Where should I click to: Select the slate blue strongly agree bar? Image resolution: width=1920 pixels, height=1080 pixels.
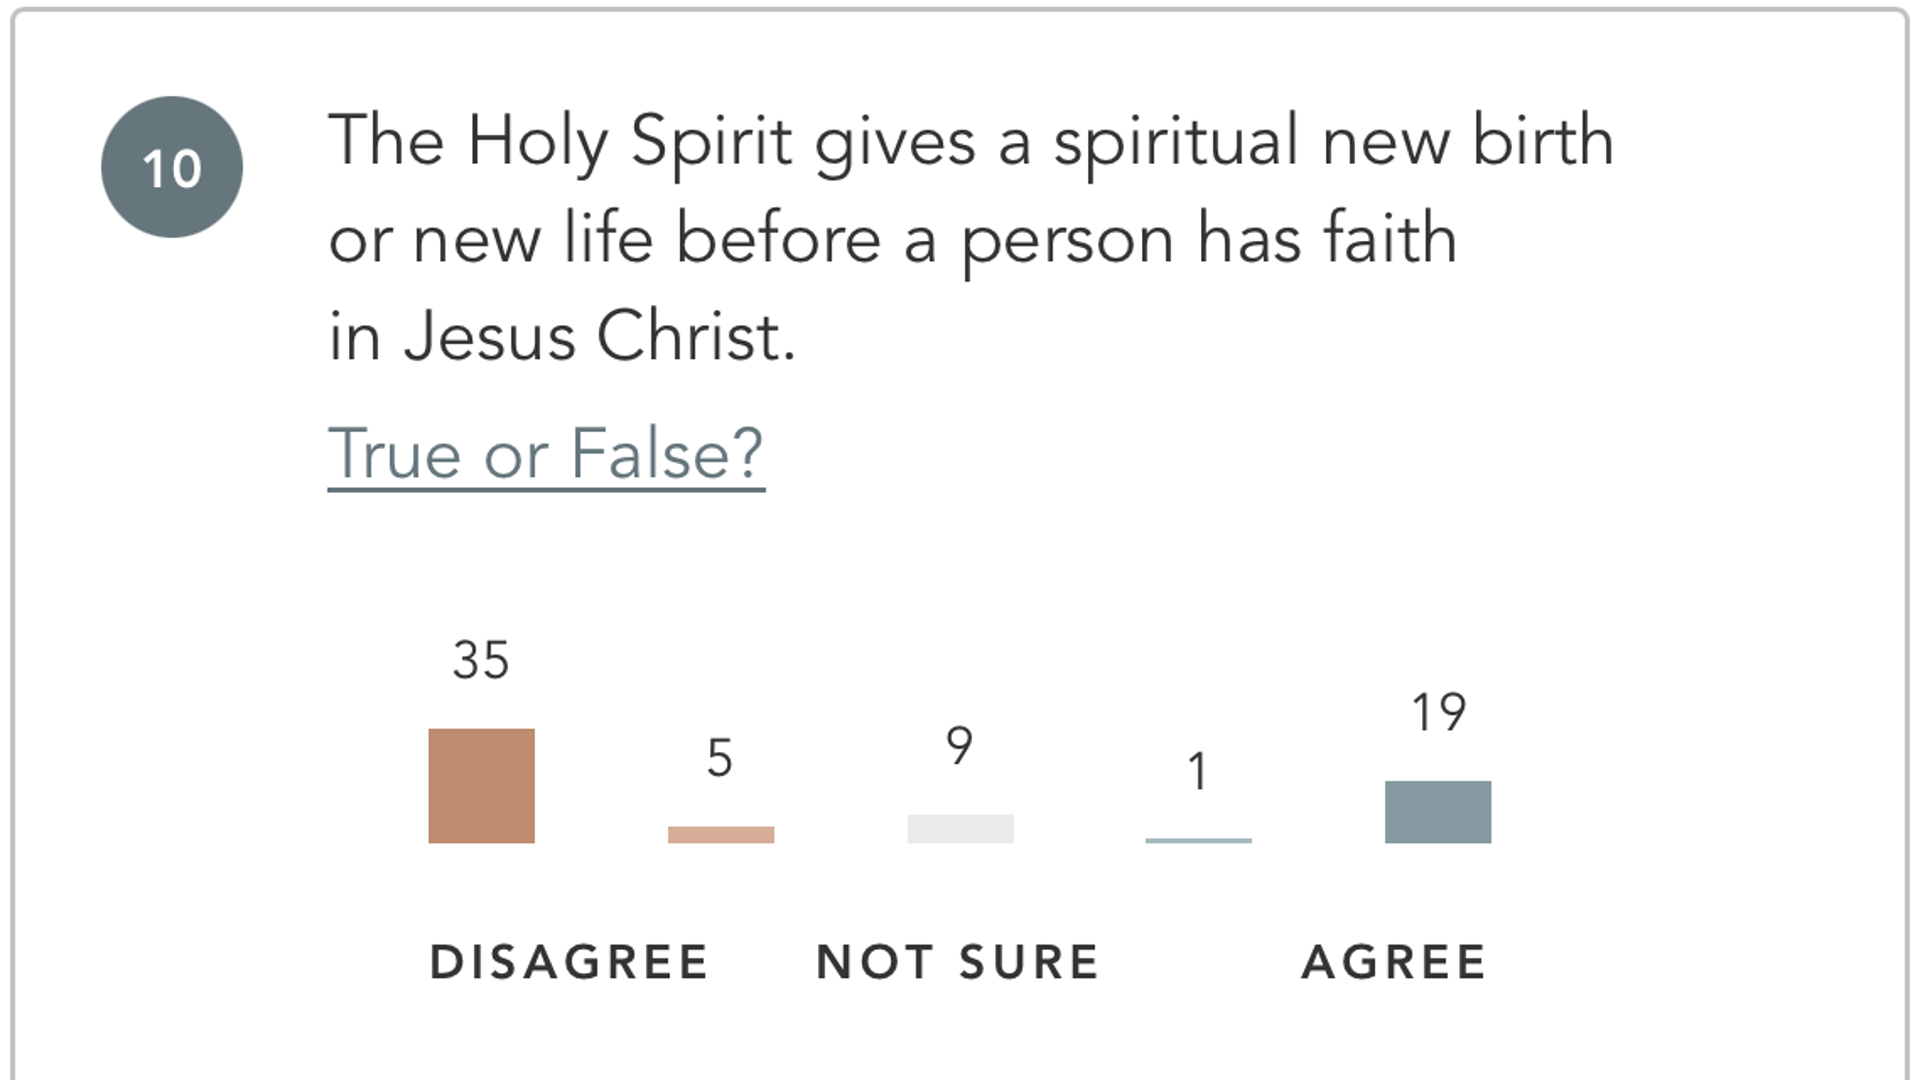(x=1437, y=812)
